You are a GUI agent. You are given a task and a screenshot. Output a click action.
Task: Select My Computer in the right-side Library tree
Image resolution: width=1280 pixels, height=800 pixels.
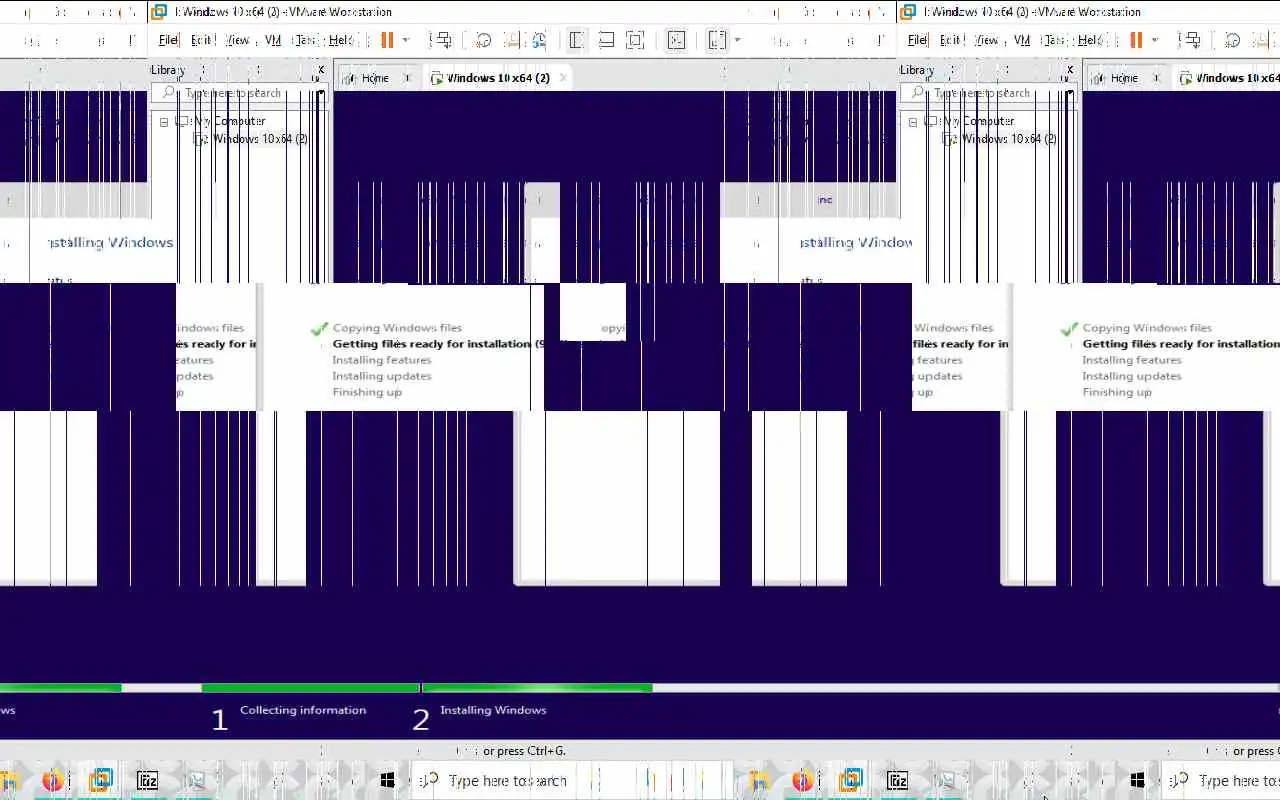click(978, 121)
